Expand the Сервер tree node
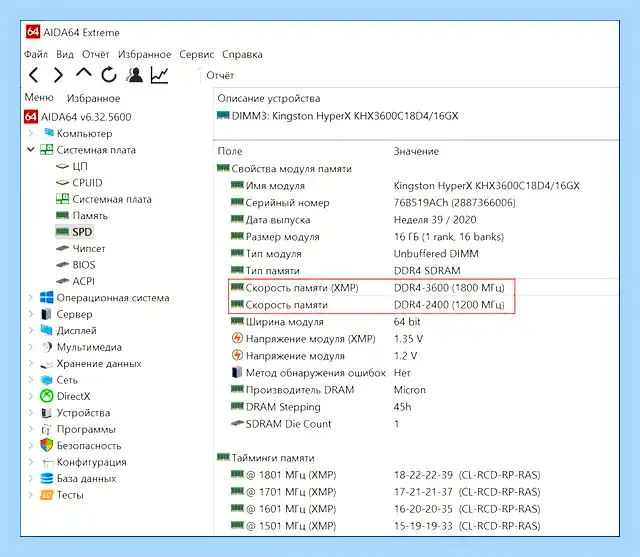This screenshot has width=640, height=557. pyautogui.click(x=31, y=314)
